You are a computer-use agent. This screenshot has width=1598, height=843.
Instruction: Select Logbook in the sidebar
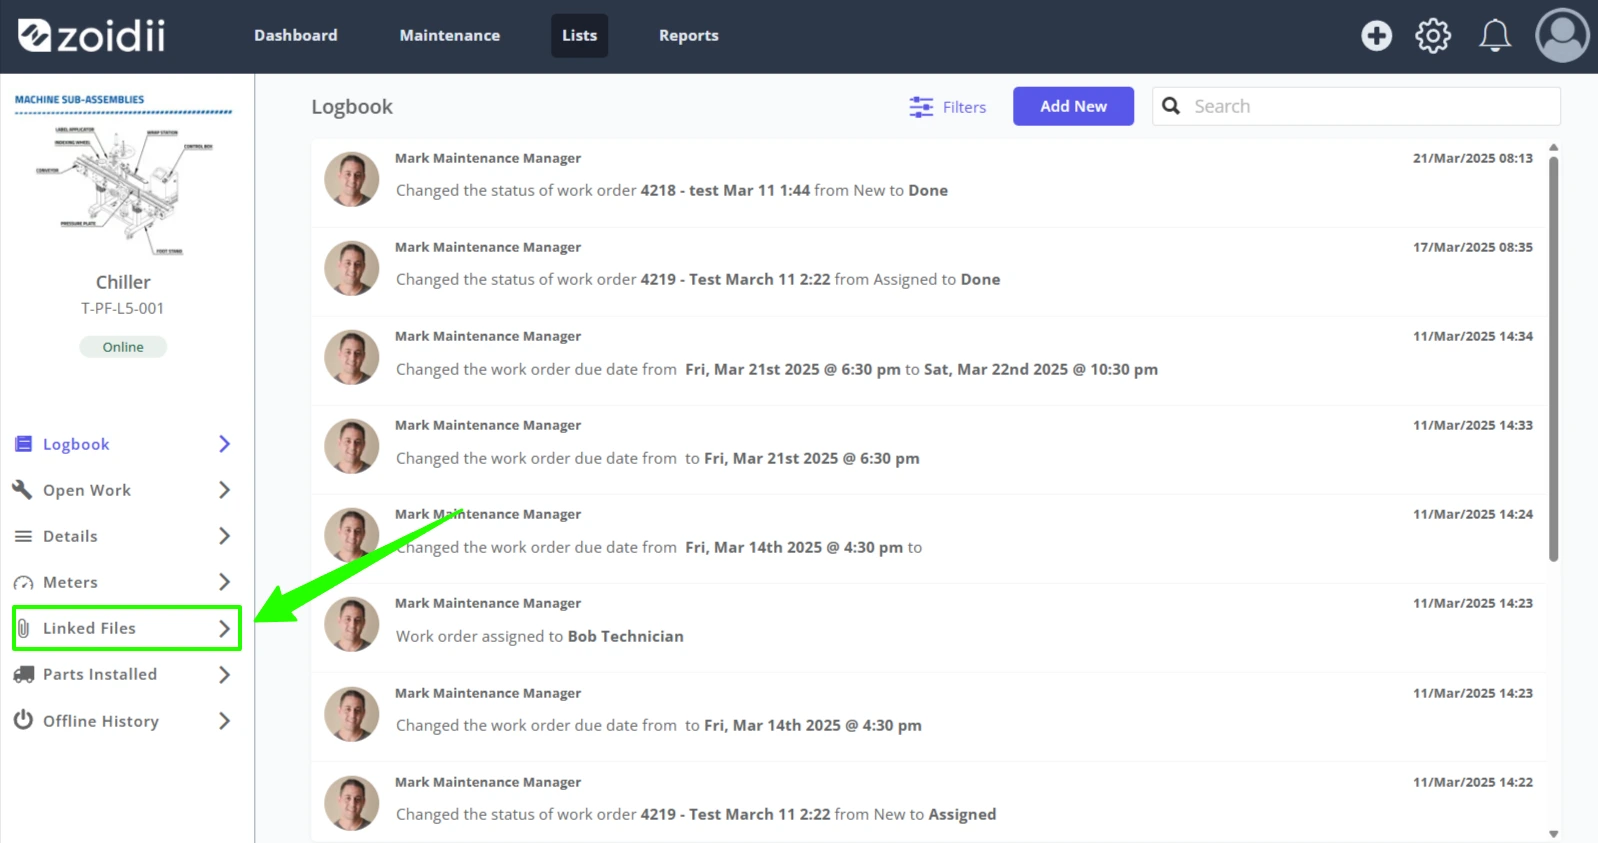(x=76, y=444)
